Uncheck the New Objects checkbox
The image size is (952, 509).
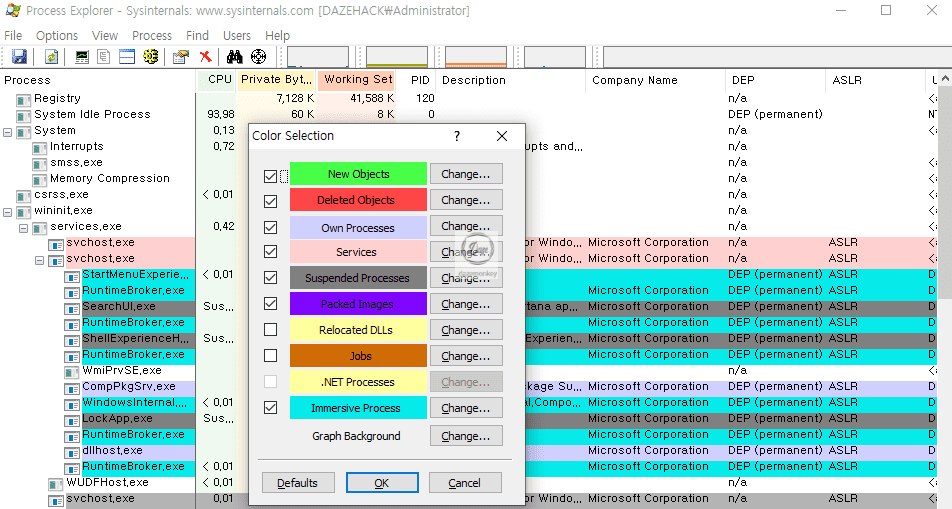click(271, 176)
